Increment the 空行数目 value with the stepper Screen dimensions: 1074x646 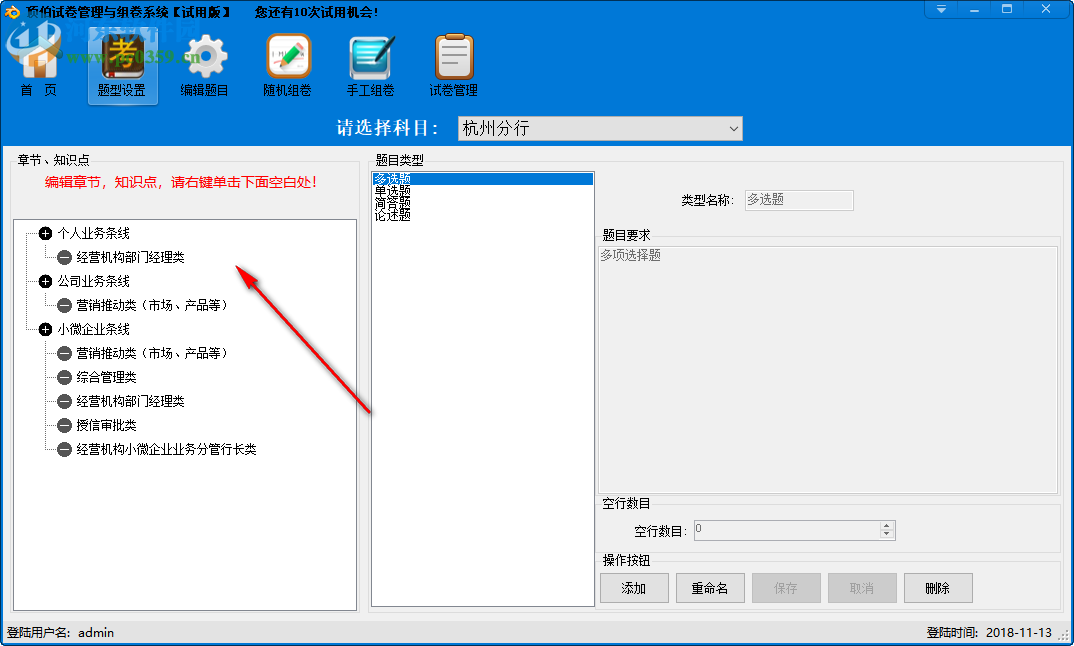click(886, 525)
